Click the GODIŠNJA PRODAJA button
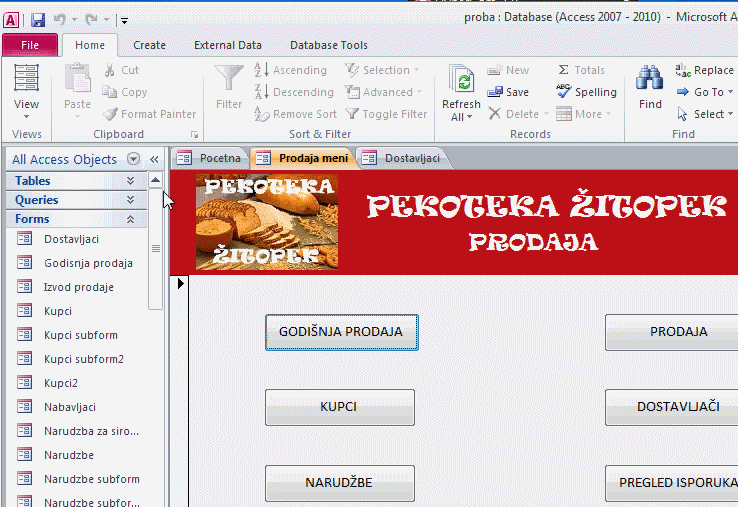Viewport: 738px width, 507px height. (341, 332)
